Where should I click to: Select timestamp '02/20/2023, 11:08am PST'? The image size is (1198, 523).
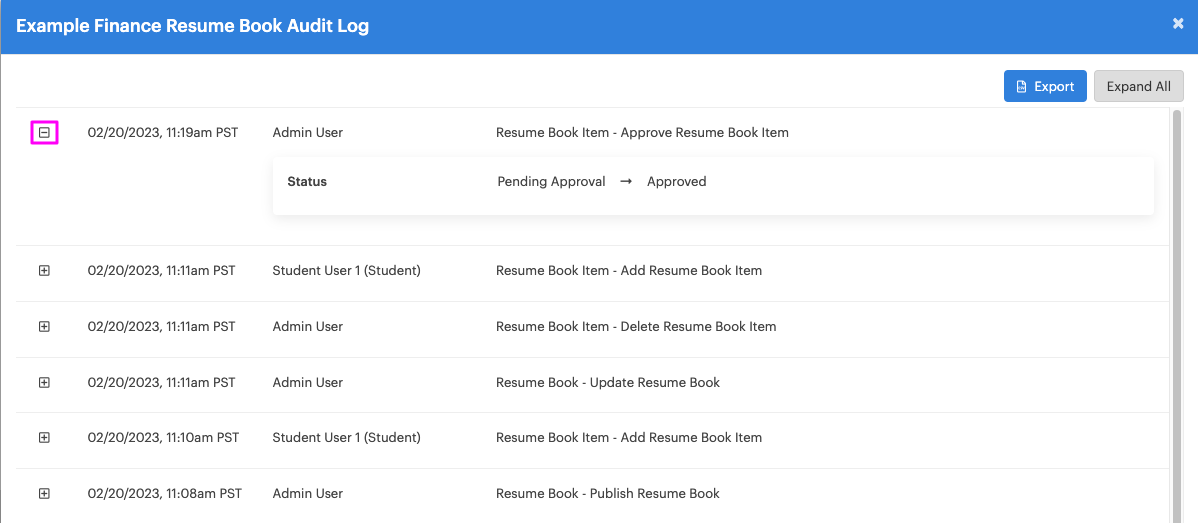164,494
